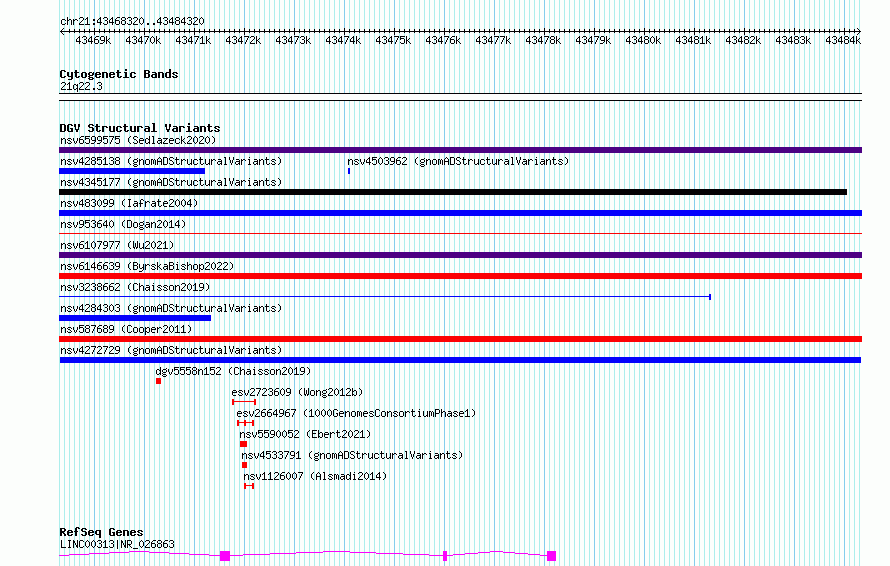Image resolution: width=890 pixels, height=566 pixels.
Task: Click the DGV Structural Variants track title
Action: [140, 128]
